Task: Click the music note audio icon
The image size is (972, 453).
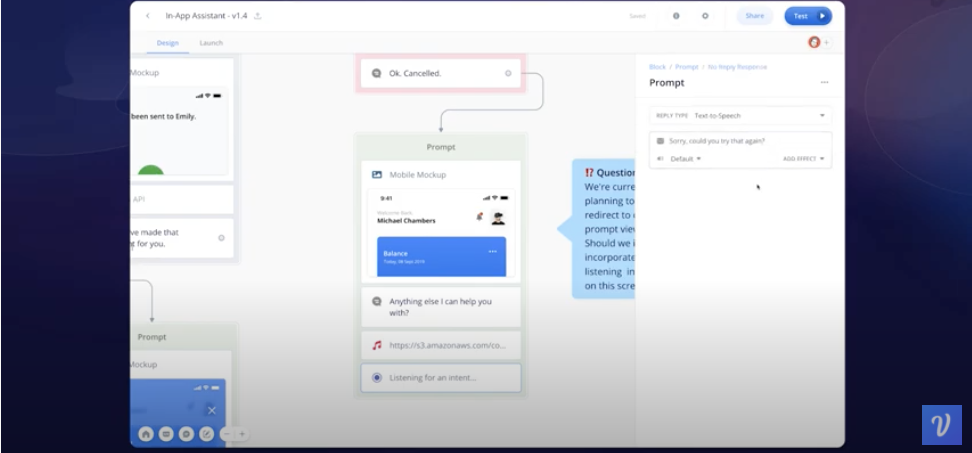Action: point(376,345)
